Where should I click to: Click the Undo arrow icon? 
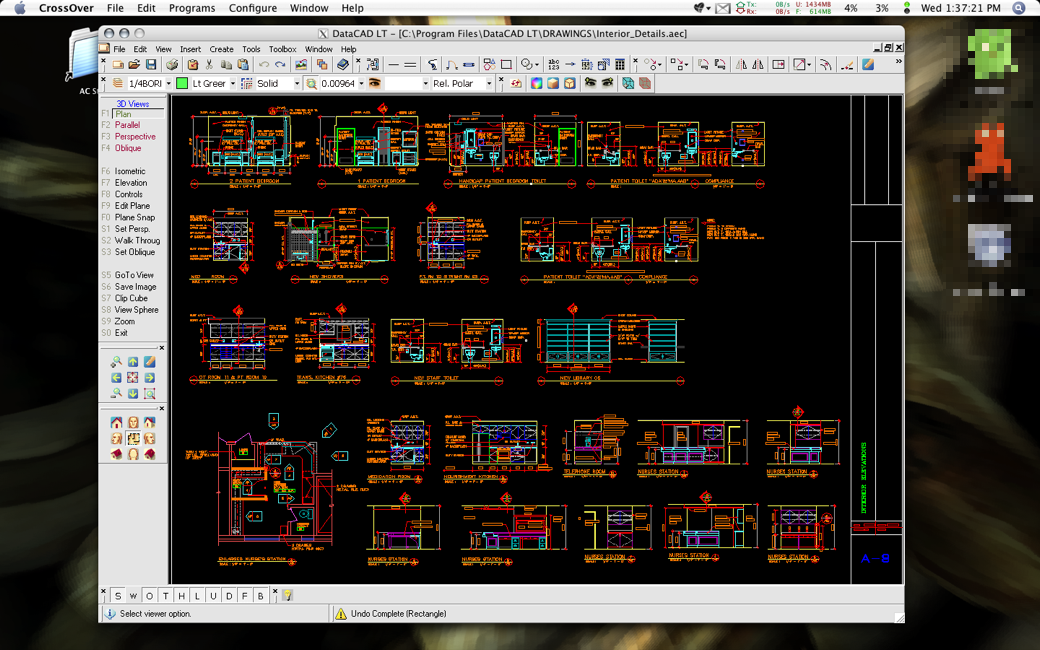tap(264, 65)
